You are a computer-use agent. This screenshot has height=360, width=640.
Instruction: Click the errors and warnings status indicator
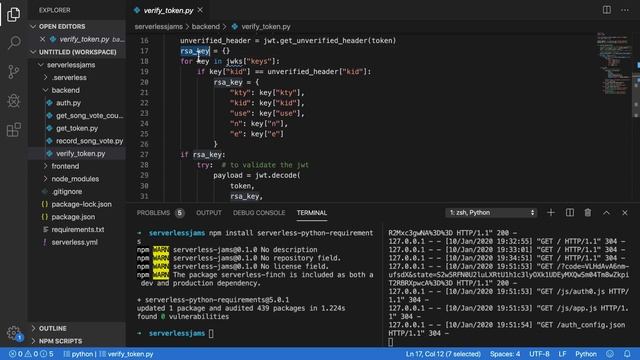[x=31, y=354]
